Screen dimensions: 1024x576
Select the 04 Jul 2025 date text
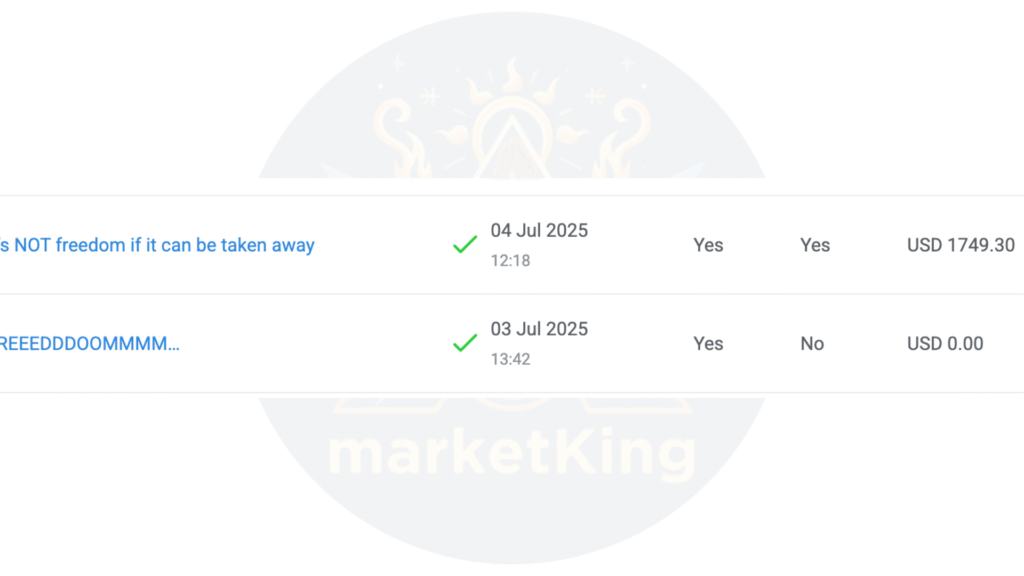coord(539,231)
